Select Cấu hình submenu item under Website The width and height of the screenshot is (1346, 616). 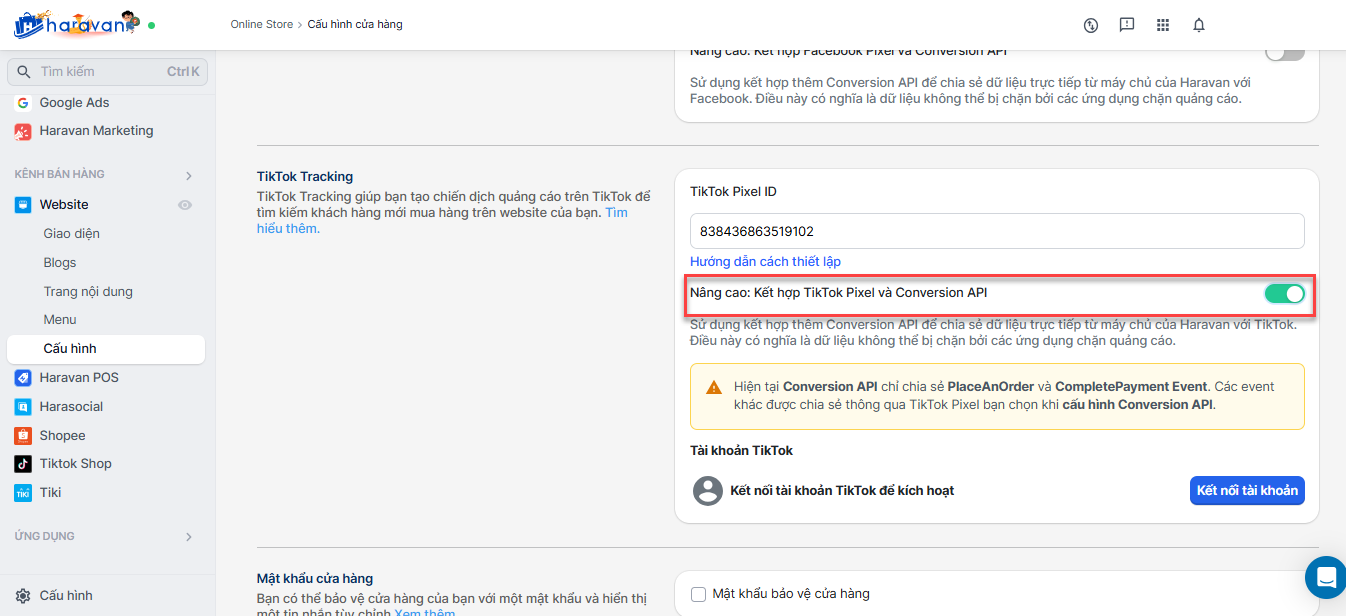(x=106, y=349)
